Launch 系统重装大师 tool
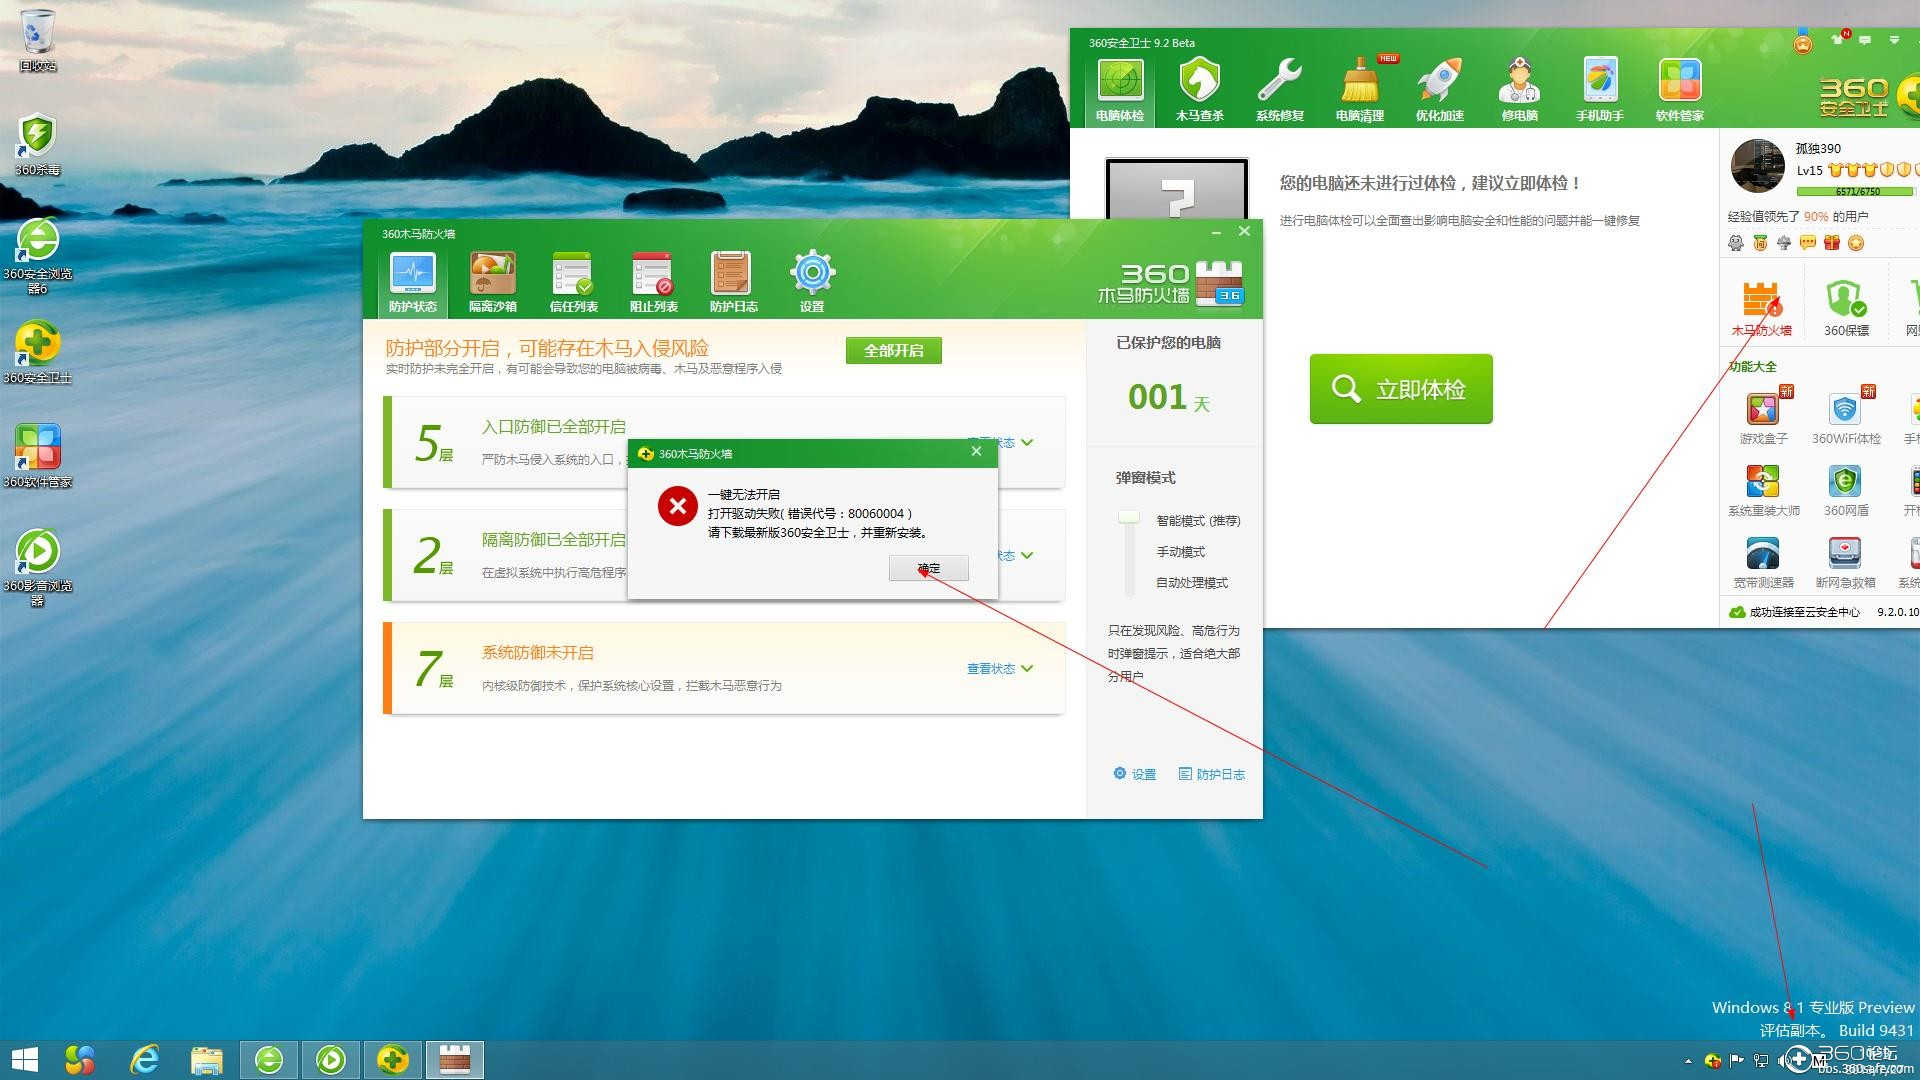Viewport: 1920px width, 1080px height. 1763,490
